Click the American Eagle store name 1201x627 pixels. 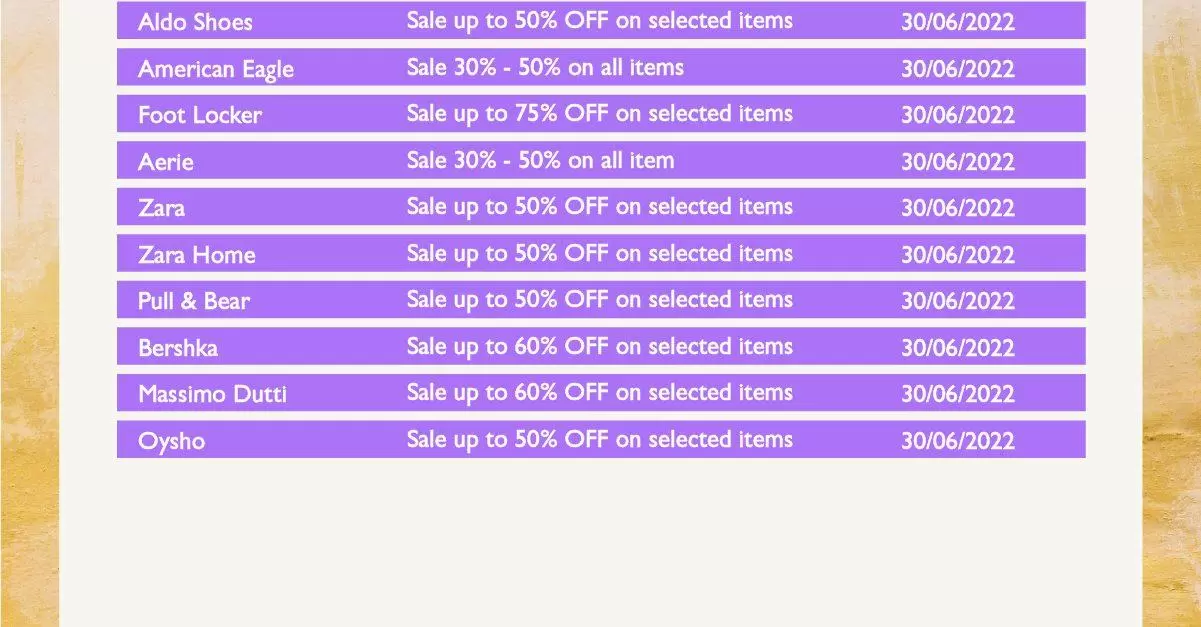click(x=216, y=69)
